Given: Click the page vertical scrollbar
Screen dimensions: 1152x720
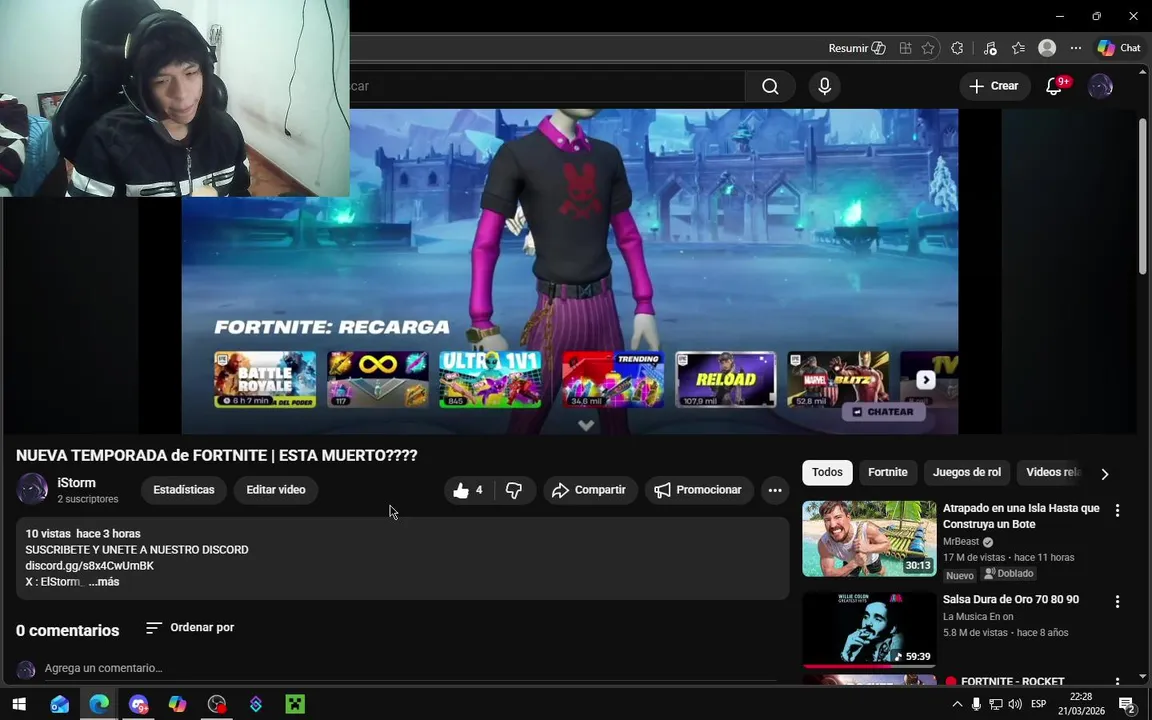Looking at the screenshot, I should [1142, 197].
